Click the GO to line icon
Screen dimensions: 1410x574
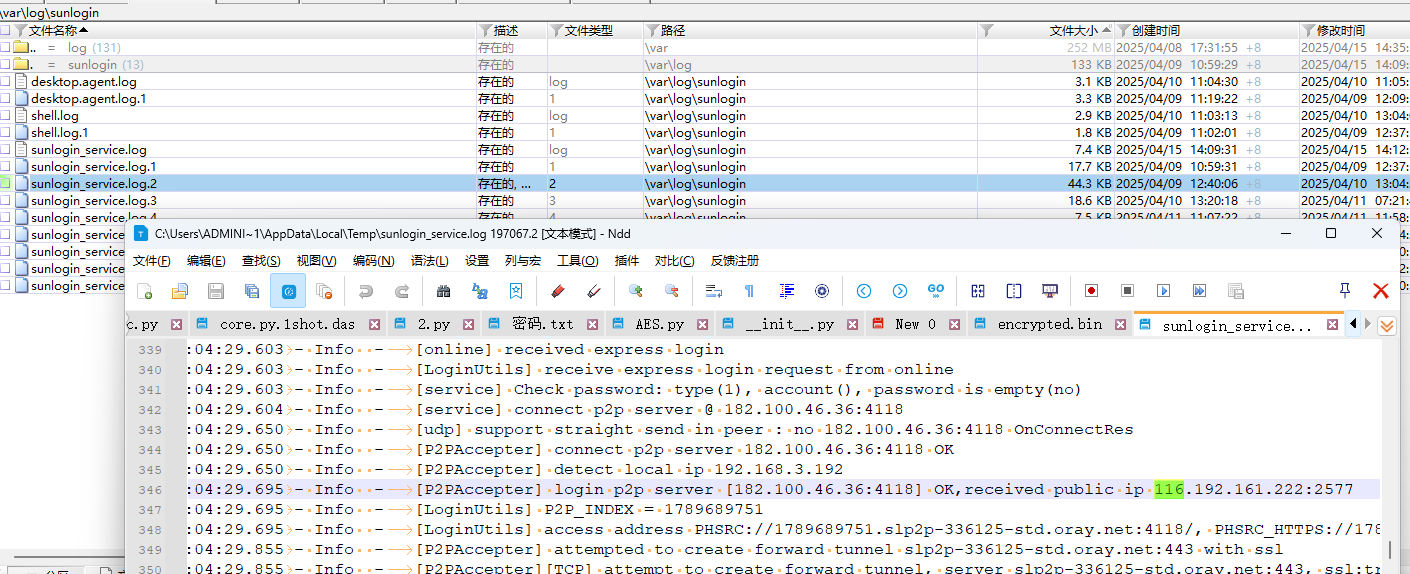[936, 291]
